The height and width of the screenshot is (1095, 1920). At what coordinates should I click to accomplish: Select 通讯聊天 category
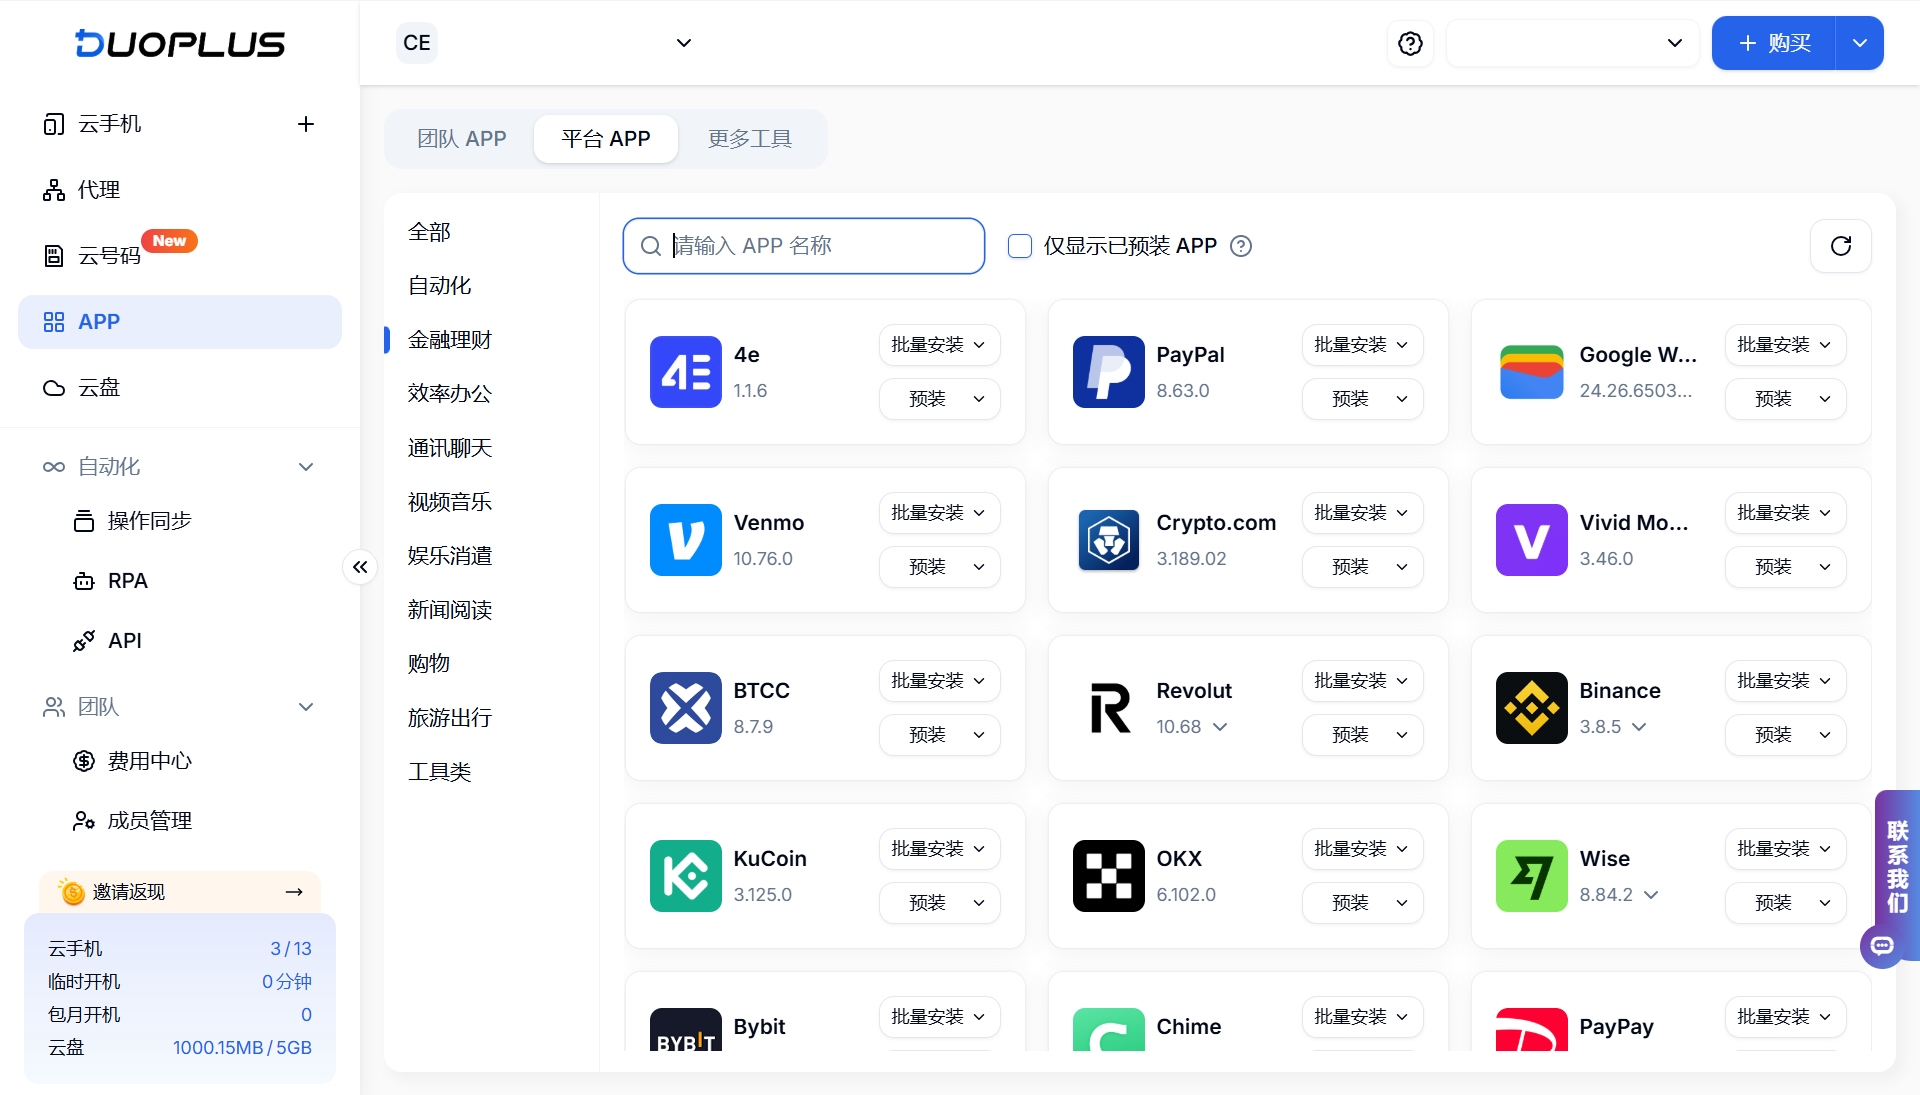tap(450, 448)
